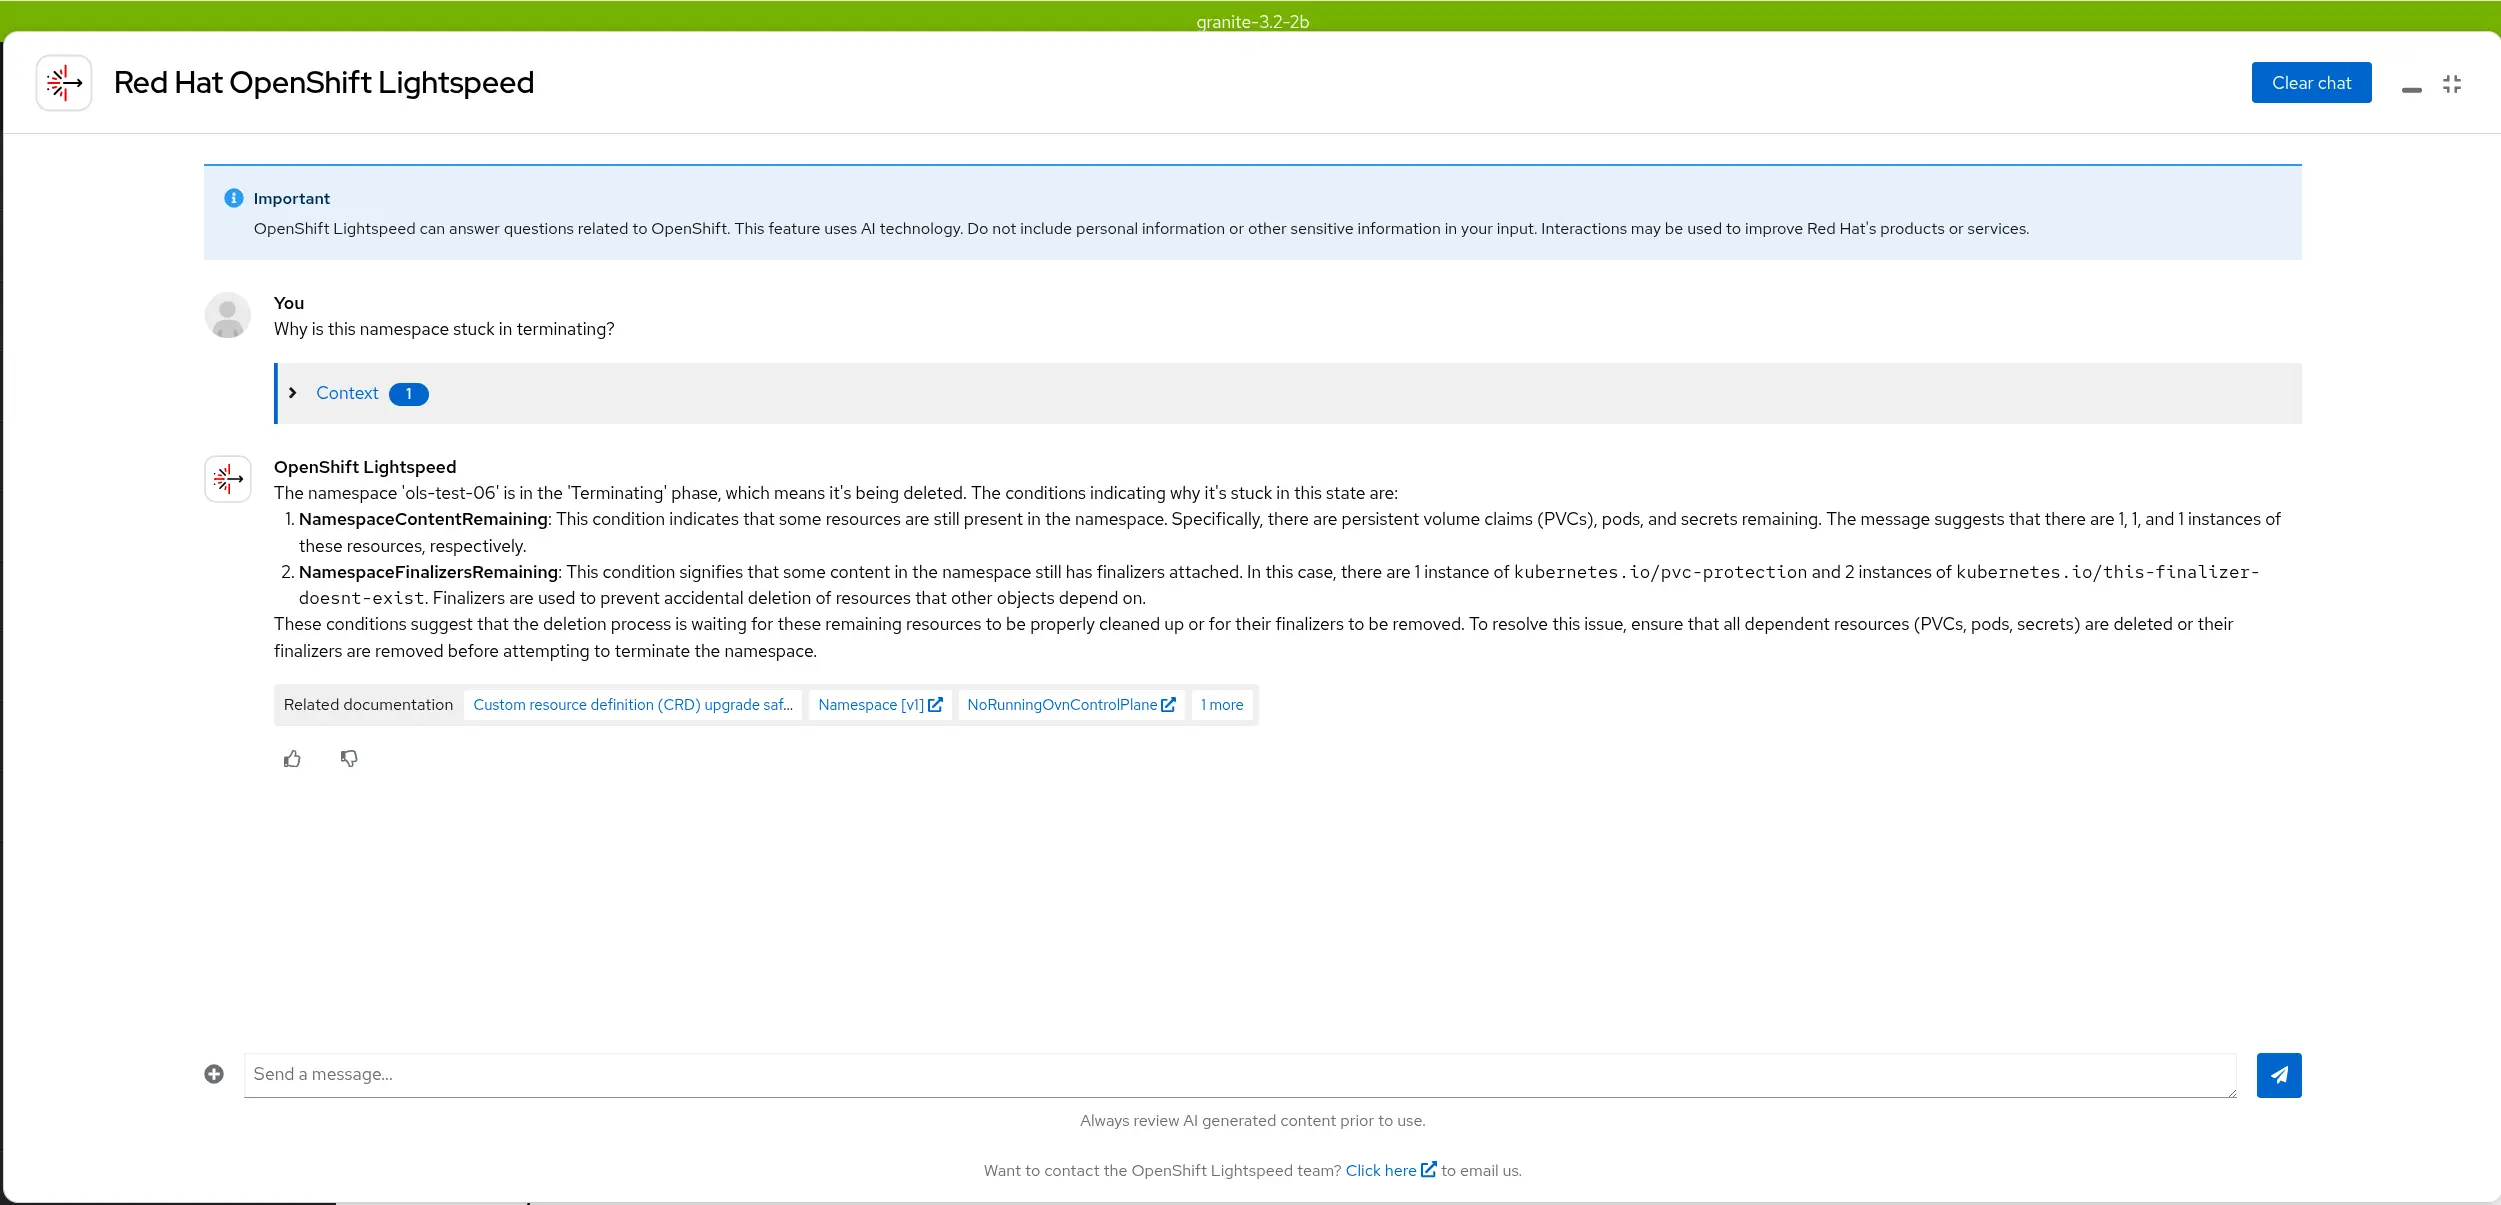Click the Clear chat button

pyautogui.click(x=2311, y=83)
